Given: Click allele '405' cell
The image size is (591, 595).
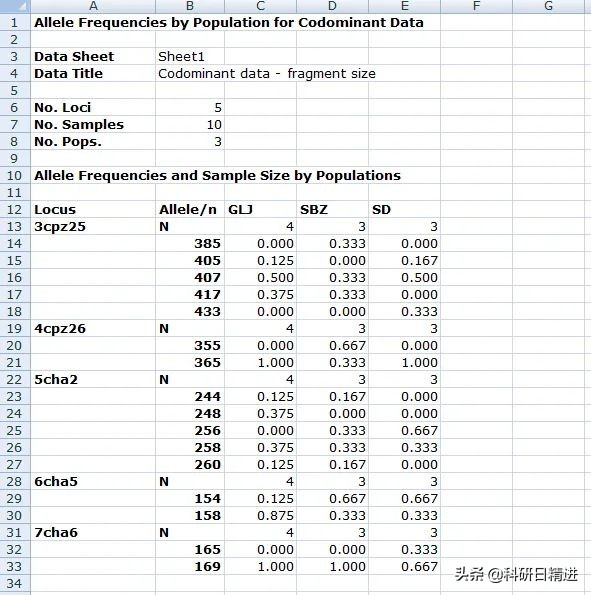Looking at the screenshot, I should (190, 261).
